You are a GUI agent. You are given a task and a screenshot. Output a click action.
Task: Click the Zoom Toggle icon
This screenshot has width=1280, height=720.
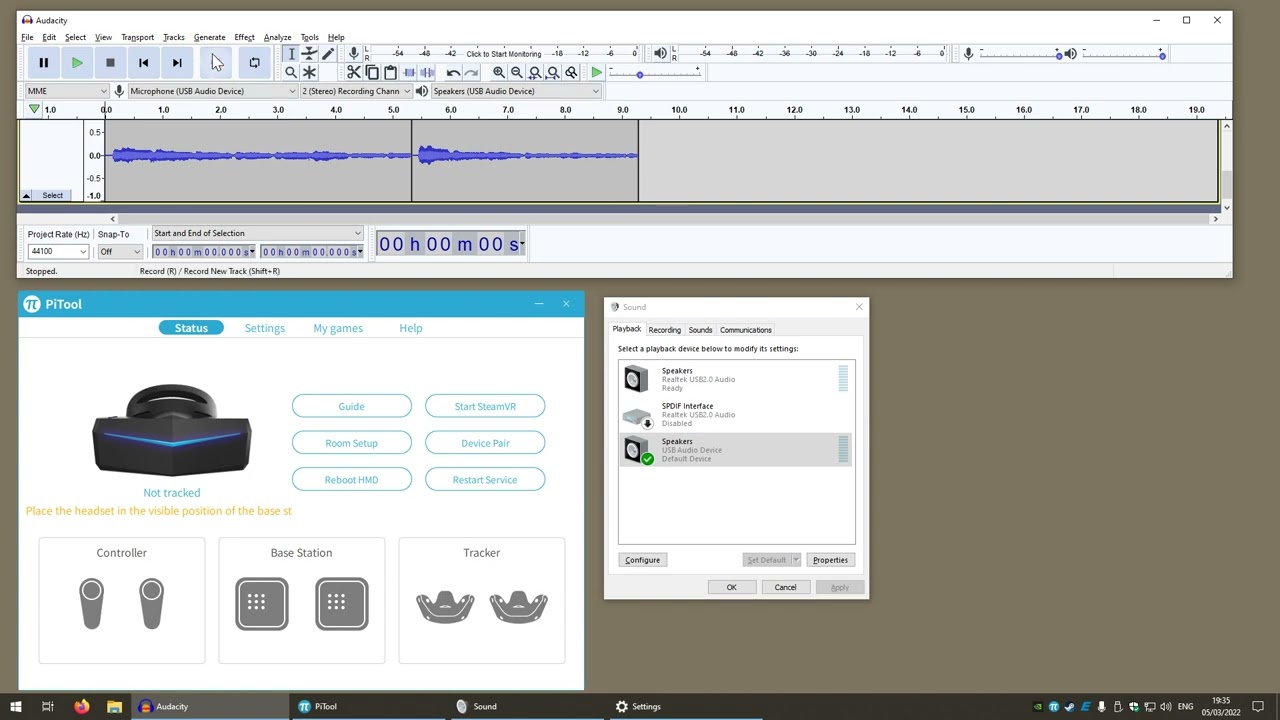(571, 72)
